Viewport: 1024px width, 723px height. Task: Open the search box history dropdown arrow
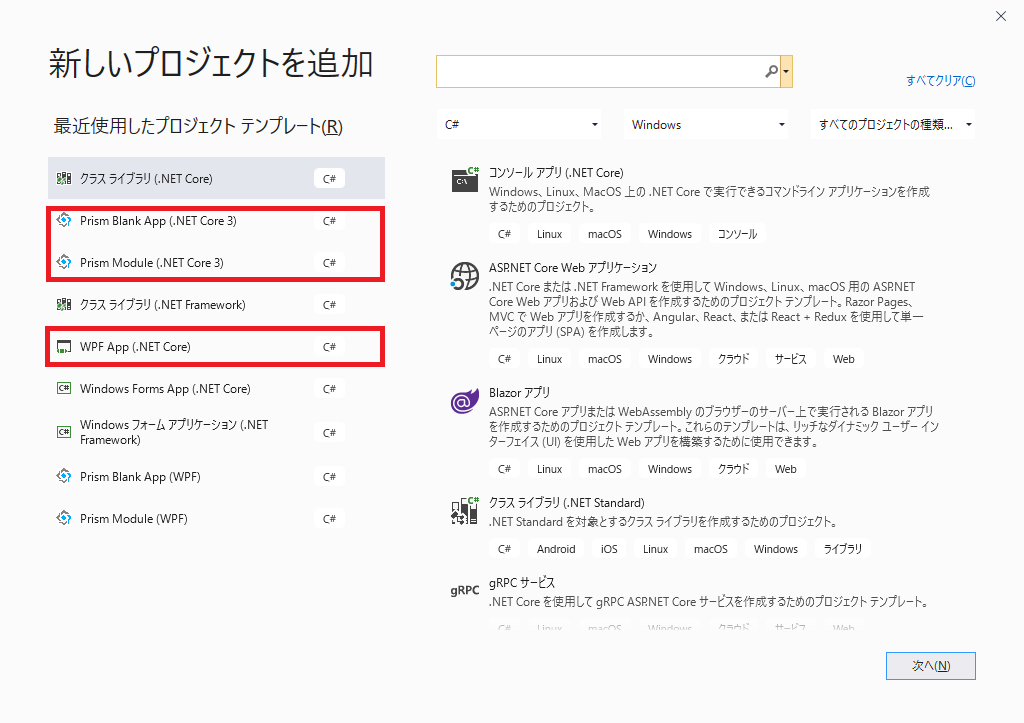[786, 71]
